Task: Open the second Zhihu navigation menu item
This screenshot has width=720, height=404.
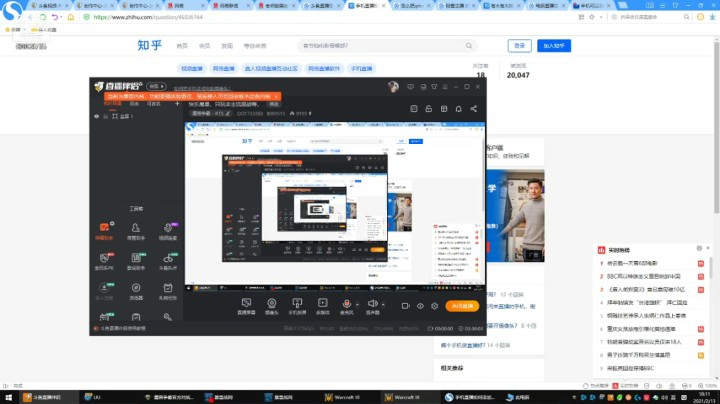Action: (204, 46)
